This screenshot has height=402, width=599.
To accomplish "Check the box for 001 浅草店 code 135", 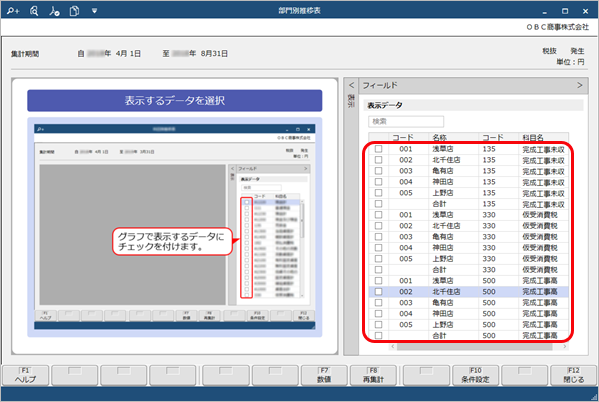I will pyautogui.click(x=378, y=149).
